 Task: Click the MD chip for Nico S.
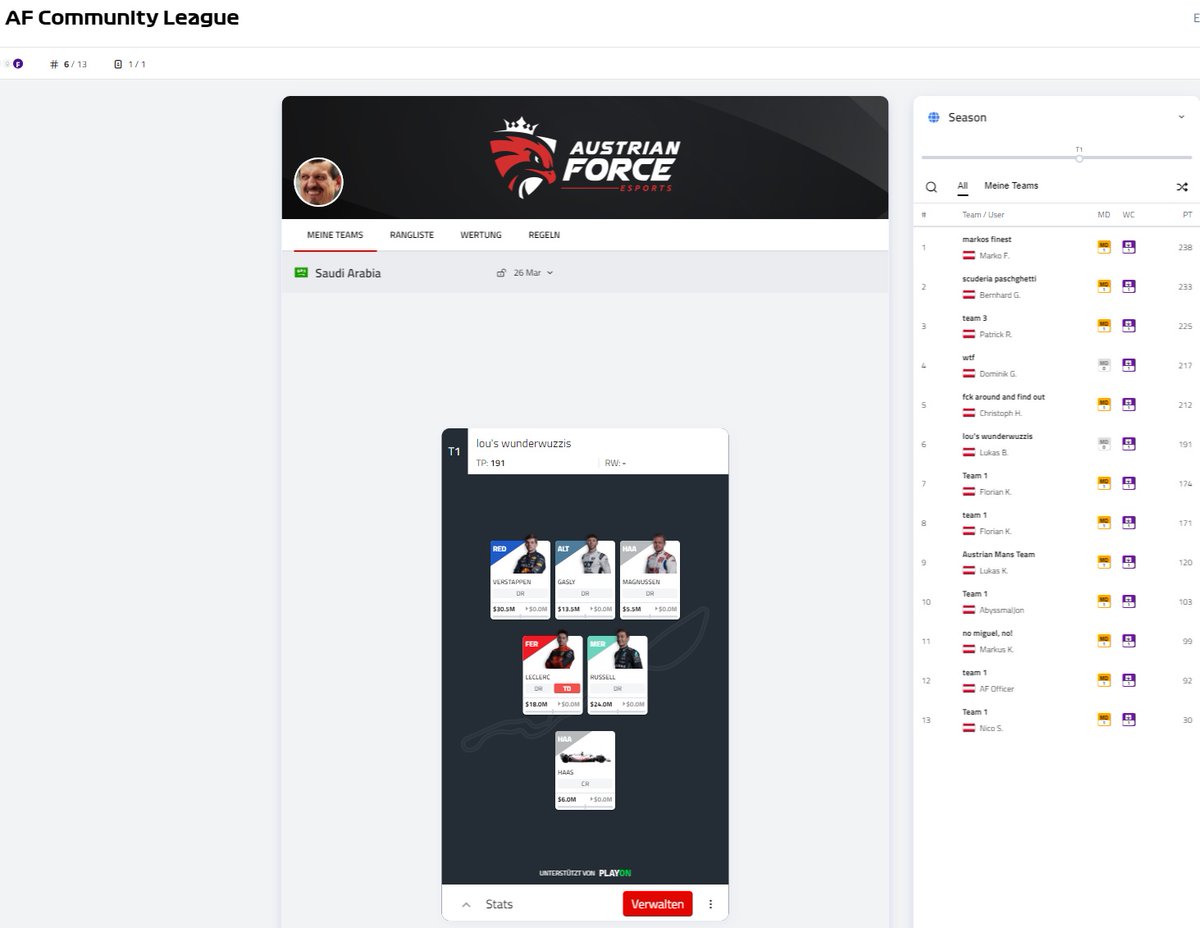coord(1104,719)
